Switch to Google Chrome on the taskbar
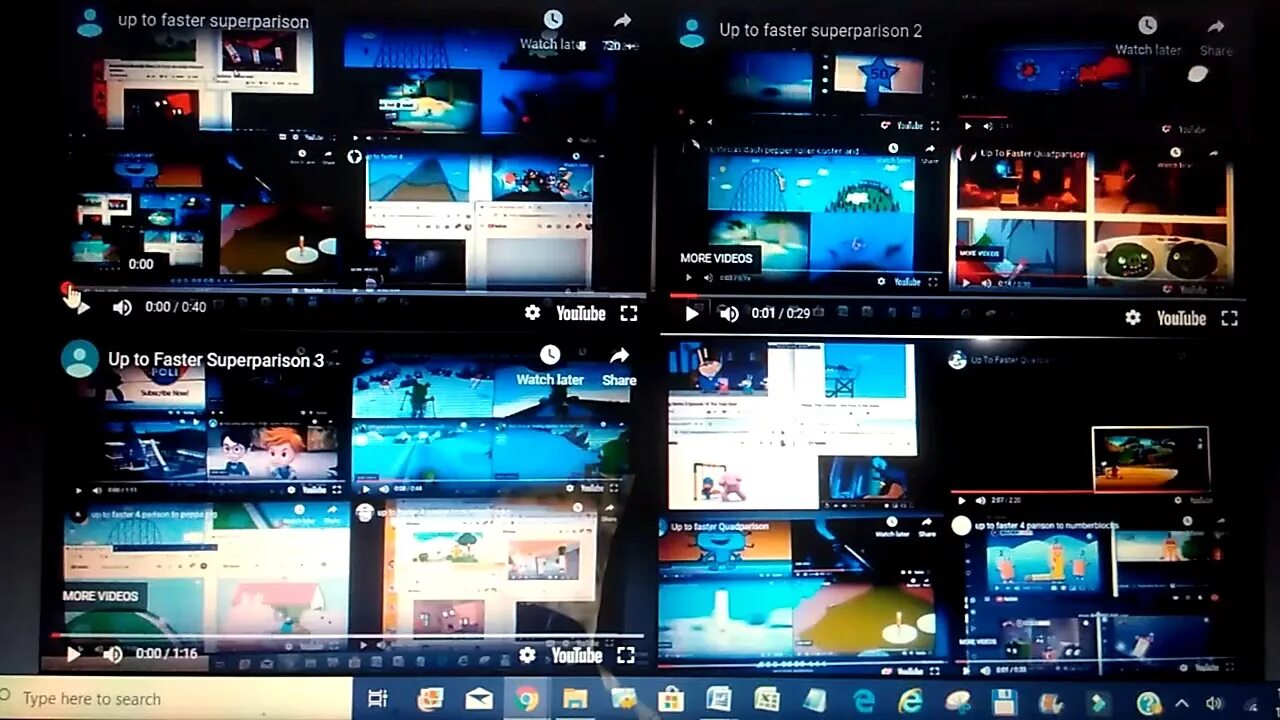The height and width of the screenshot is (720, 1280). point(526,699)
